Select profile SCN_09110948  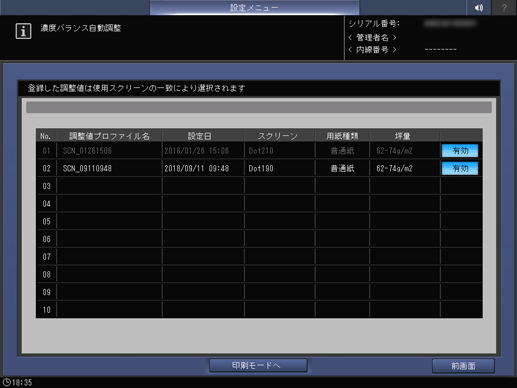(x=87, y=169)
